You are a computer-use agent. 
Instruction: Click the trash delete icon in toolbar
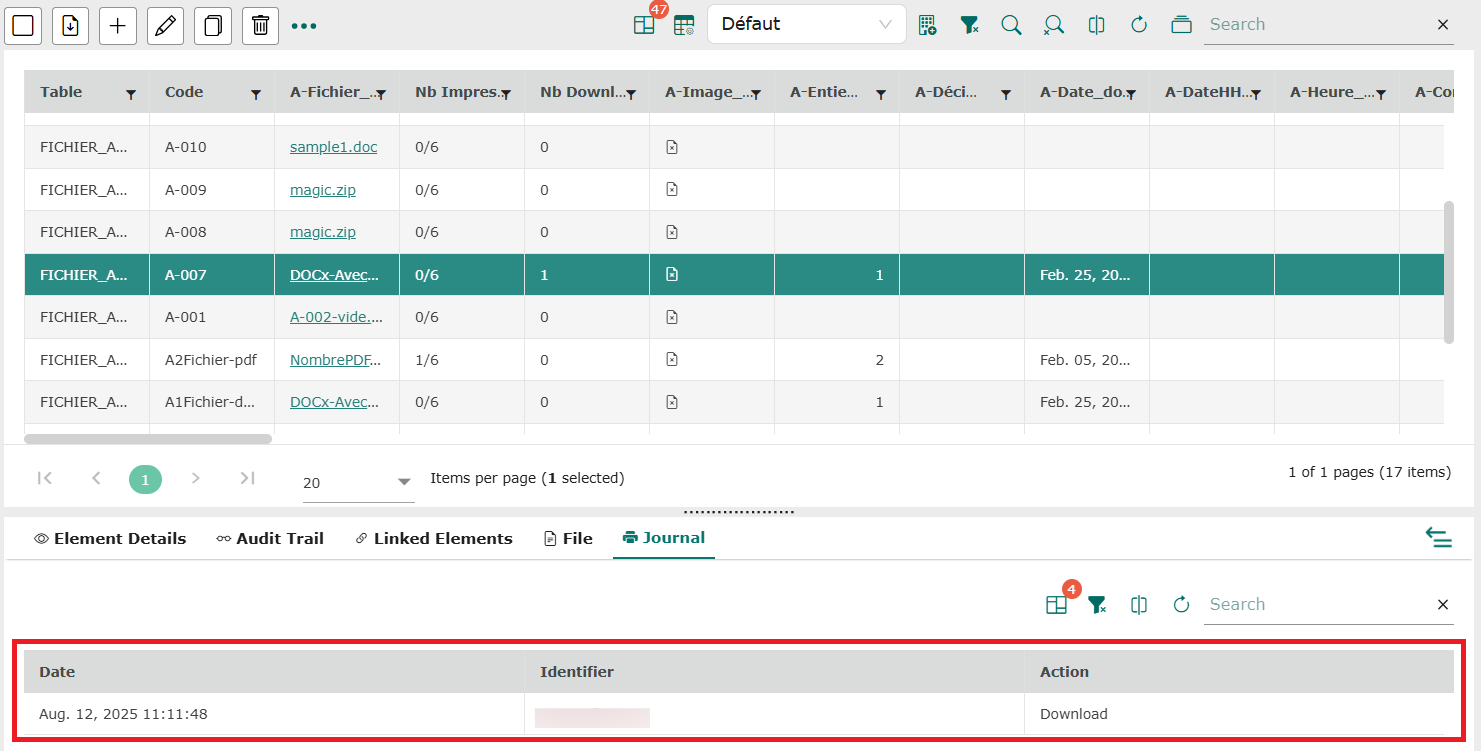coord(260,25)
